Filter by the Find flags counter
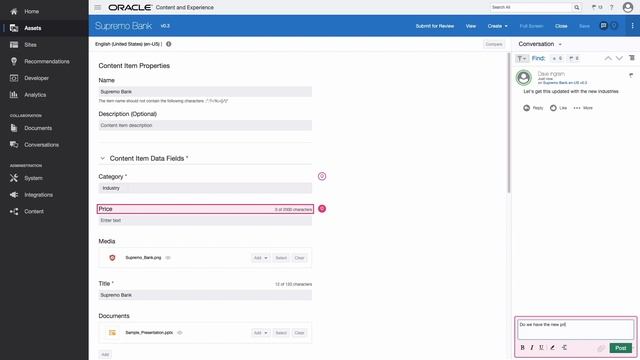 (574, 58)
